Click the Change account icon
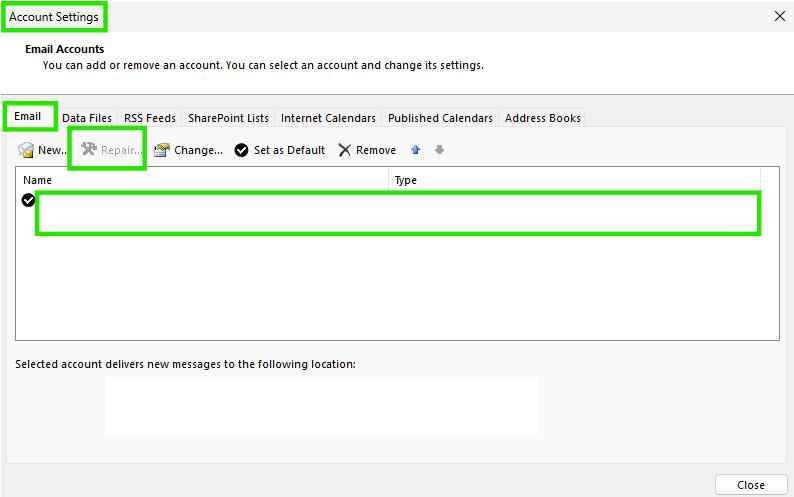Image resolution: width=794 pixels, height=497 pixels. tap(162, 150)
